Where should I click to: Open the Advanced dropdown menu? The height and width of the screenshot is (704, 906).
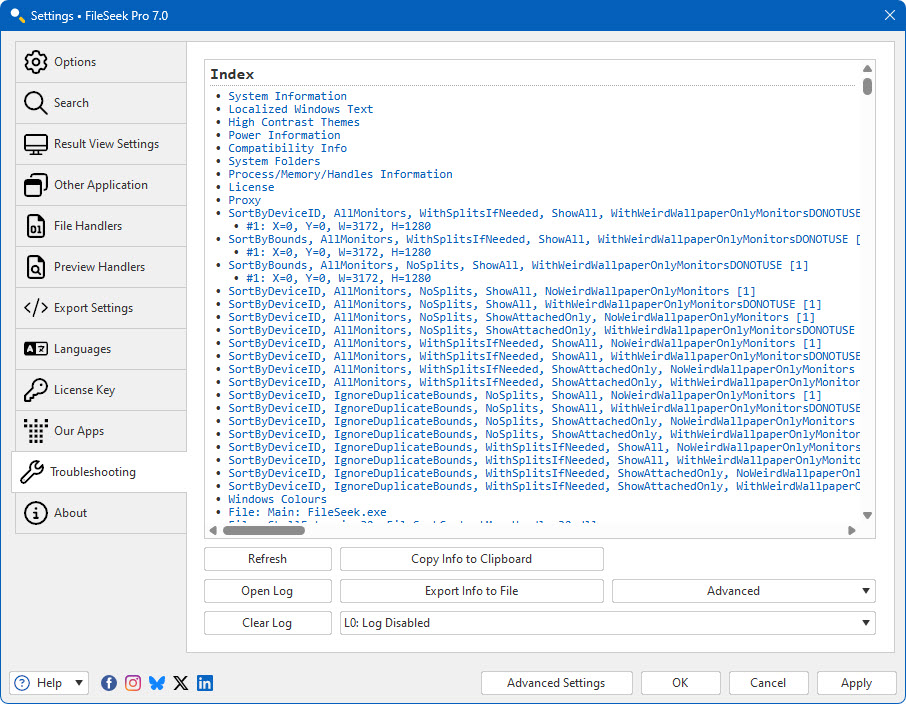[x=744, y=591]
